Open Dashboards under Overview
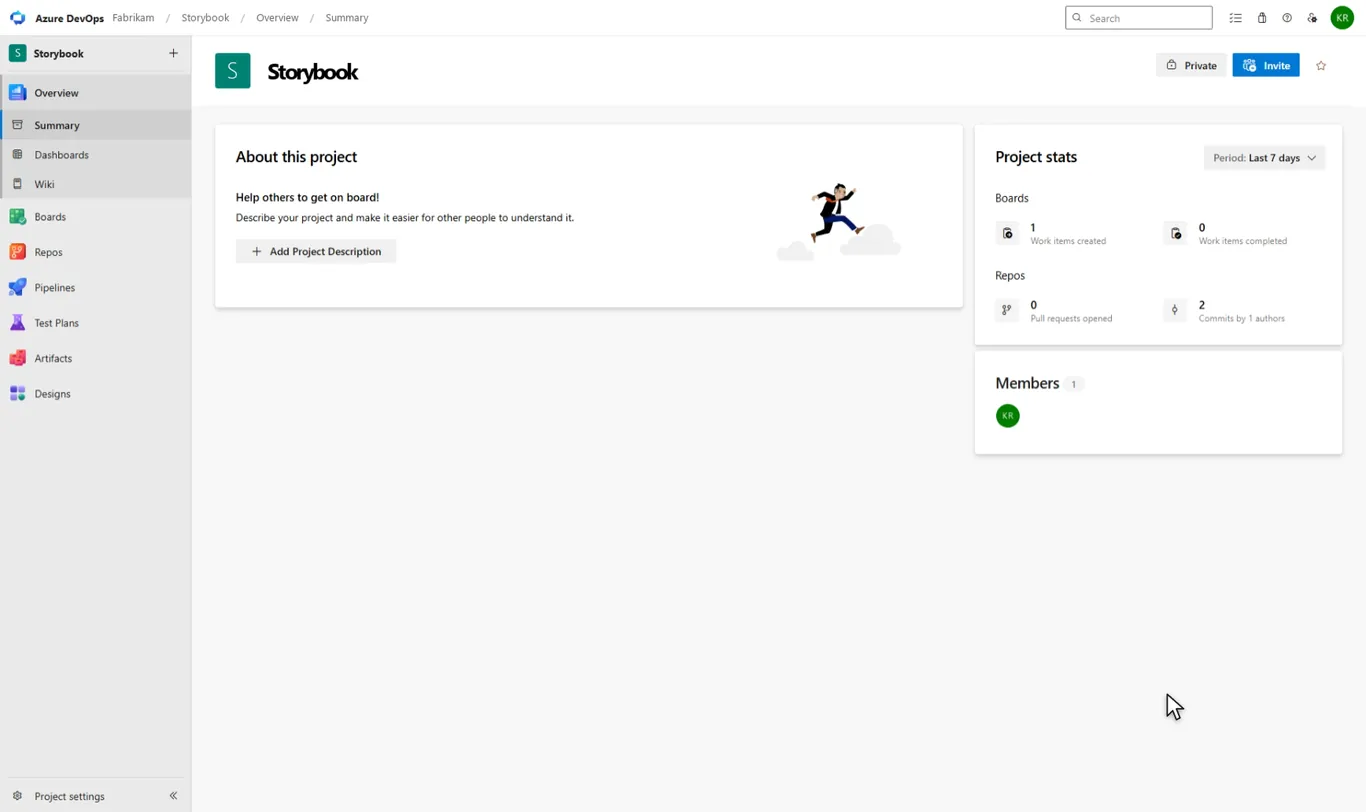 coord(95,155)
